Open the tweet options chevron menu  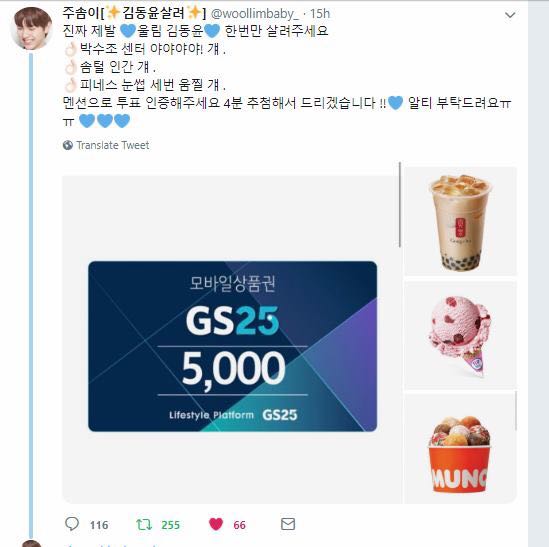[x=510, y=15]
